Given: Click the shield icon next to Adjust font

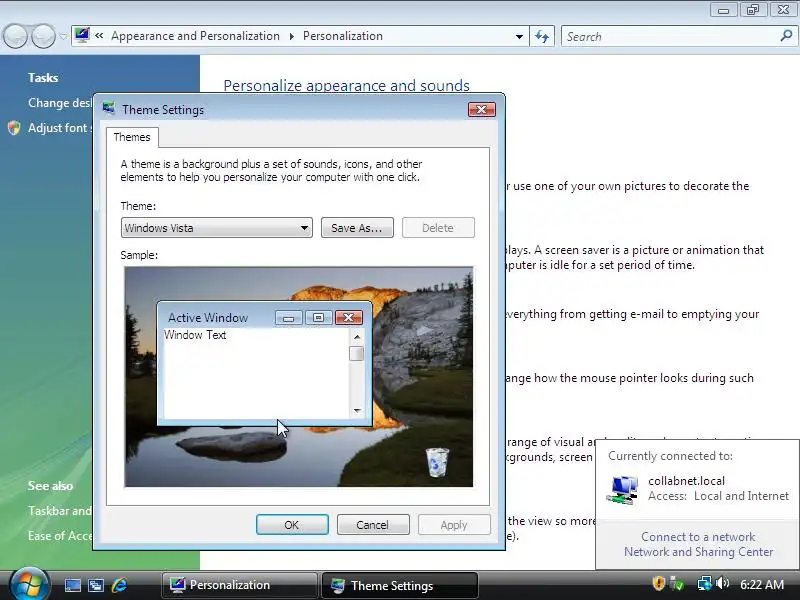Looking at the screenshot, I should (14, 128).
